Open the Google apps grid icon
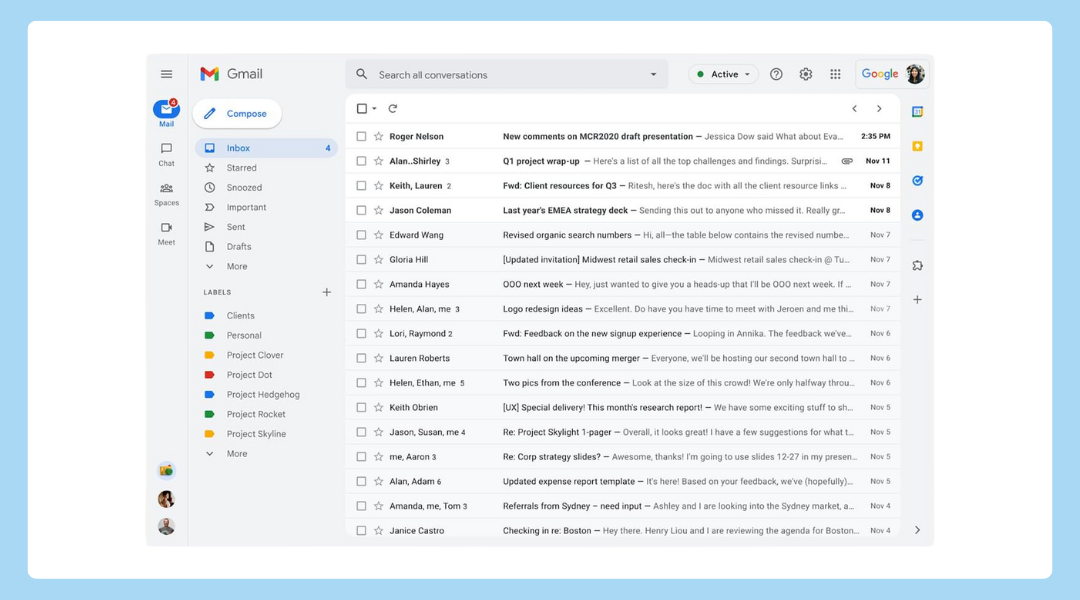This screenshot has width=1080, height=600. tap(835, 74)
